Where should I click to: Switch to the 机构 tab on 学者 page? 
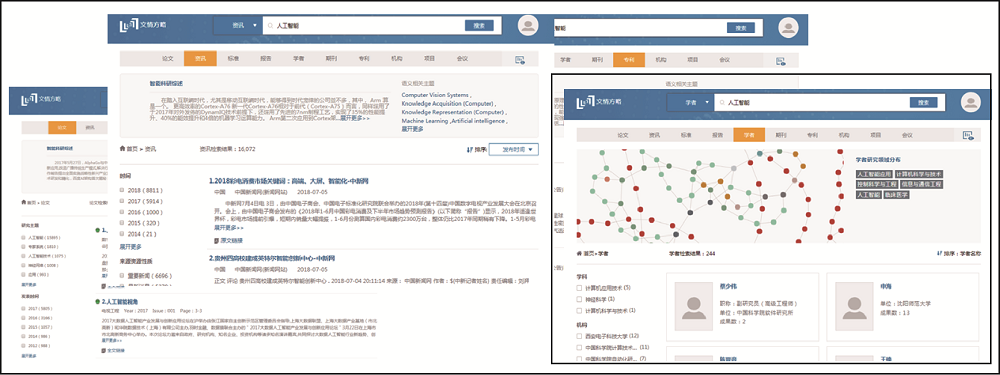844,135
